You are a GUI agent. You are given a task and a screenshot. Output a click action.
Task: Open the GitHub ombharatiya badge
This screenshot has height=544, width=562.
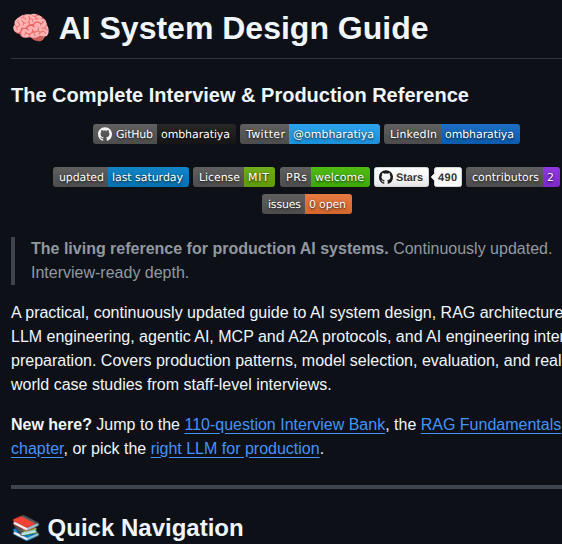(x=164, y=134)
